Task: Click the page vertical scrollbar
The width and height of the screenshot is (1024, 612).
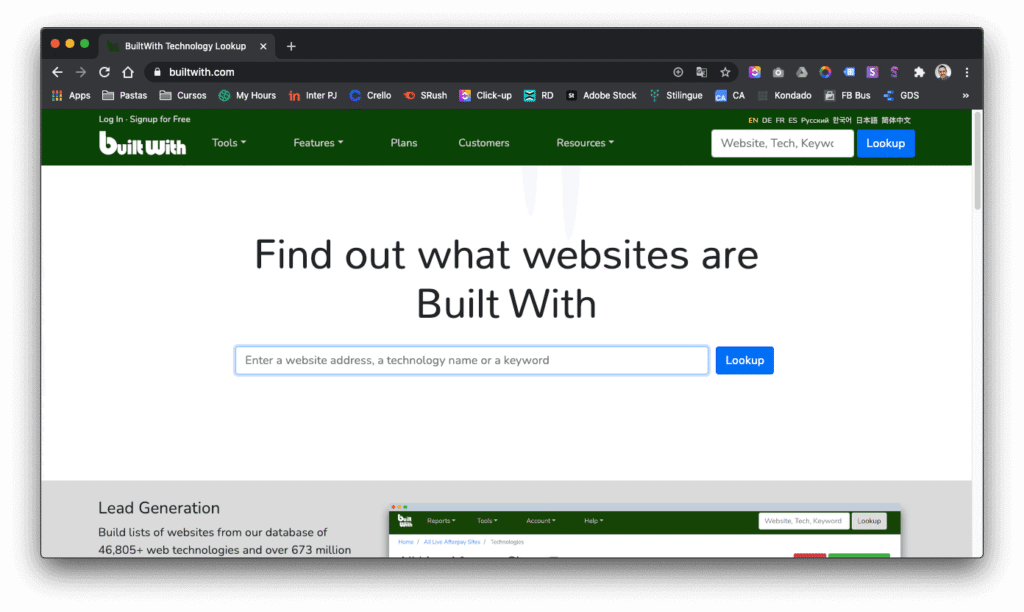Action: point(978,161)
